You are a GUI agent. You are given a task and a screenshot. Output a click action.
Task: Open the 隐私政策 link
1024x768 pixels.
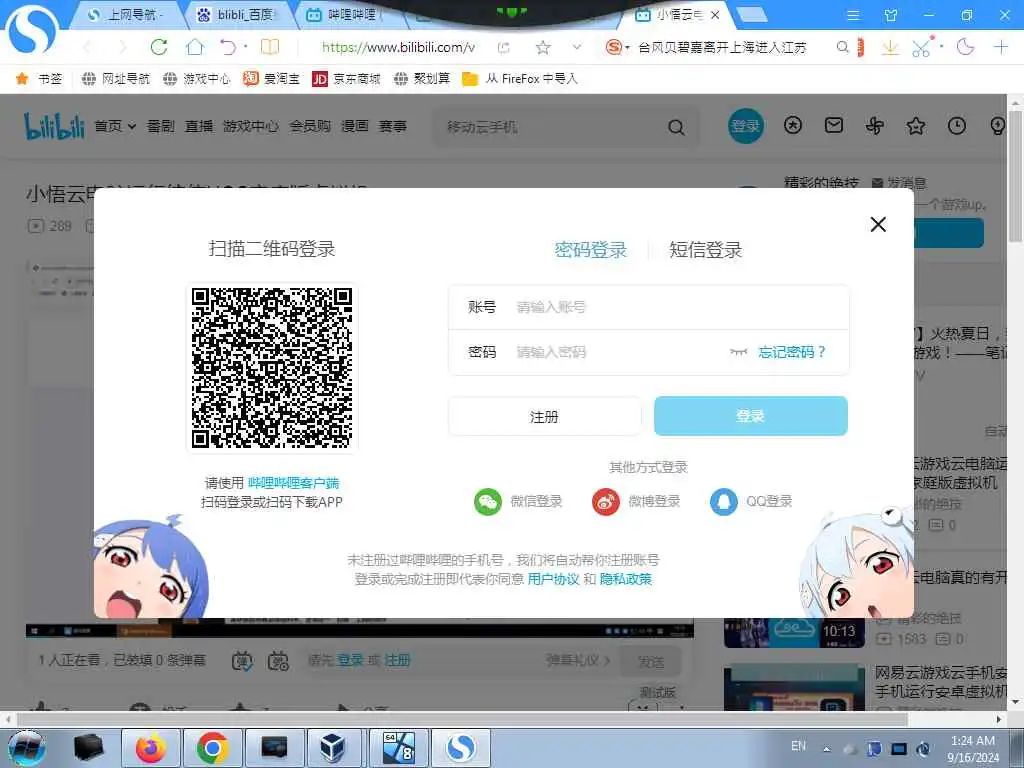[x=626, y=579]
